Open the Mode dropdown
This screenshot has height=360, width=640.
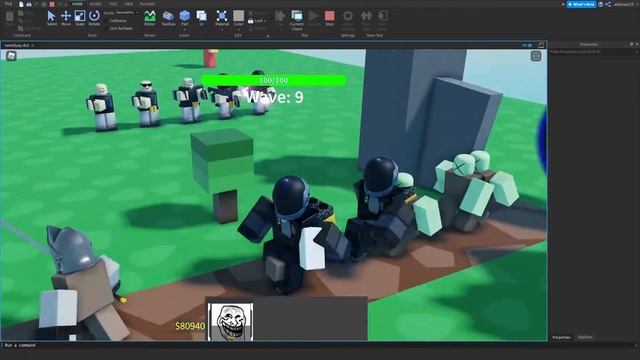click(x=127, y=13)
